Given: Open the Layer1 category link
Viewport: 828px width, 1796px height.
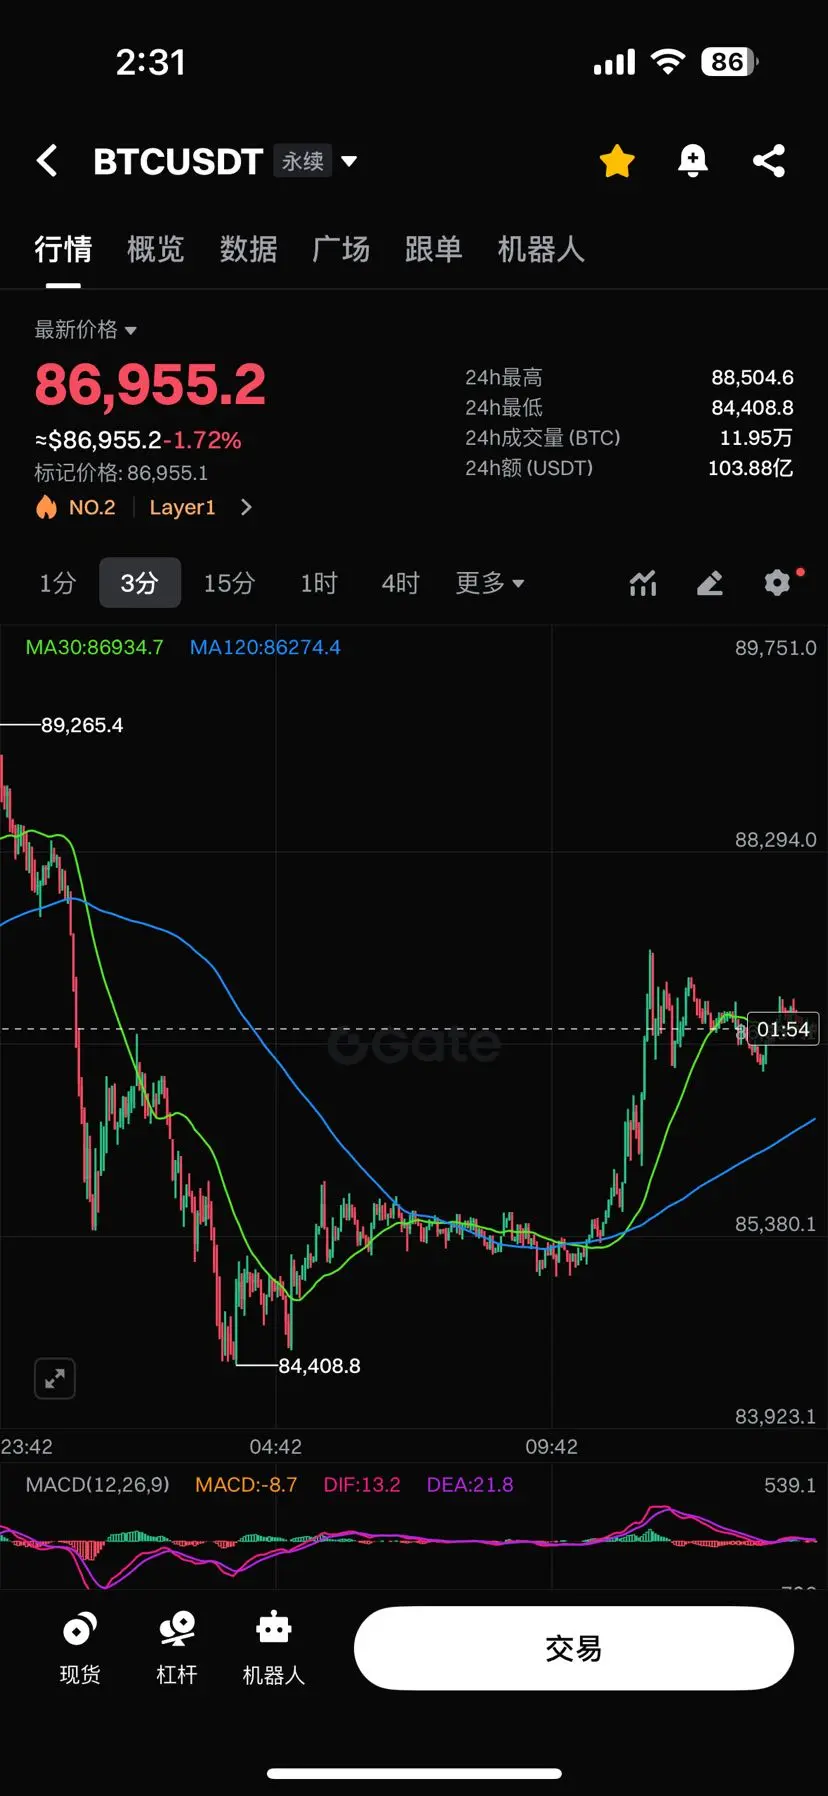Looking at the screenshot, I should 182,507.
